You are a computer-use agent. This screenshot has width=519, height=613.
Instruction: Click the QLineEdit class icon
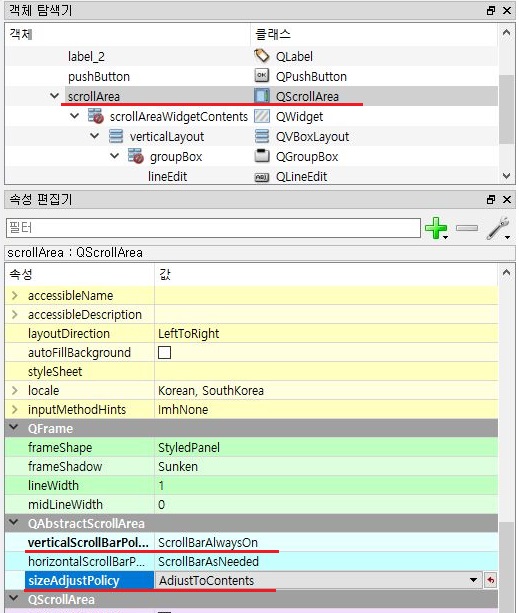tap(261, 177)
